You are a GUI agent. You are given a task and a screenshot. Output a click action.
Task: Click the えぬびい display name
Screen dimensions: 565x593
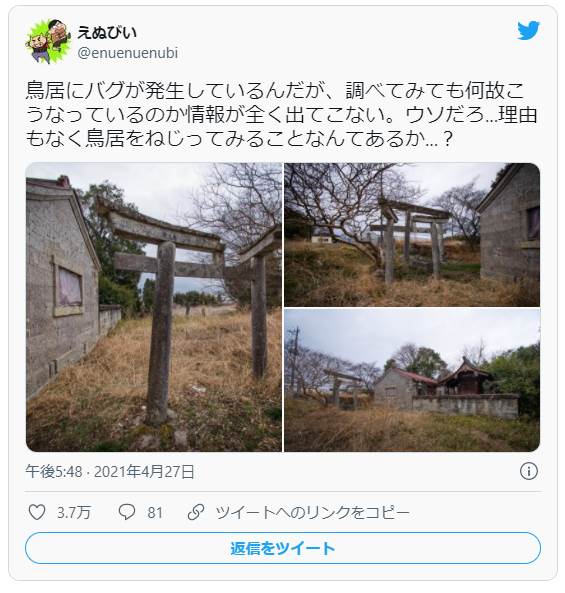point(107,33)
